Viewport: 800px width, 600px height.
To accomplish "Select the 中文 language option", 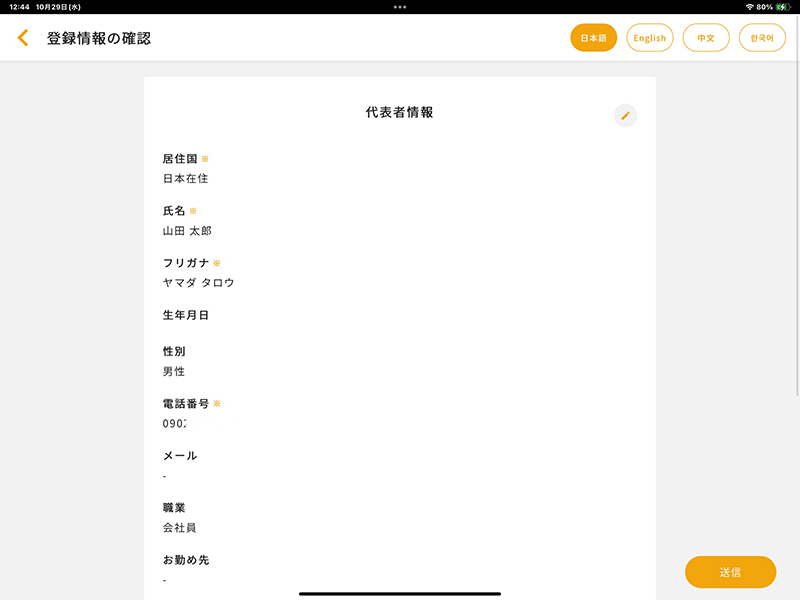I will tap(706, 37).
